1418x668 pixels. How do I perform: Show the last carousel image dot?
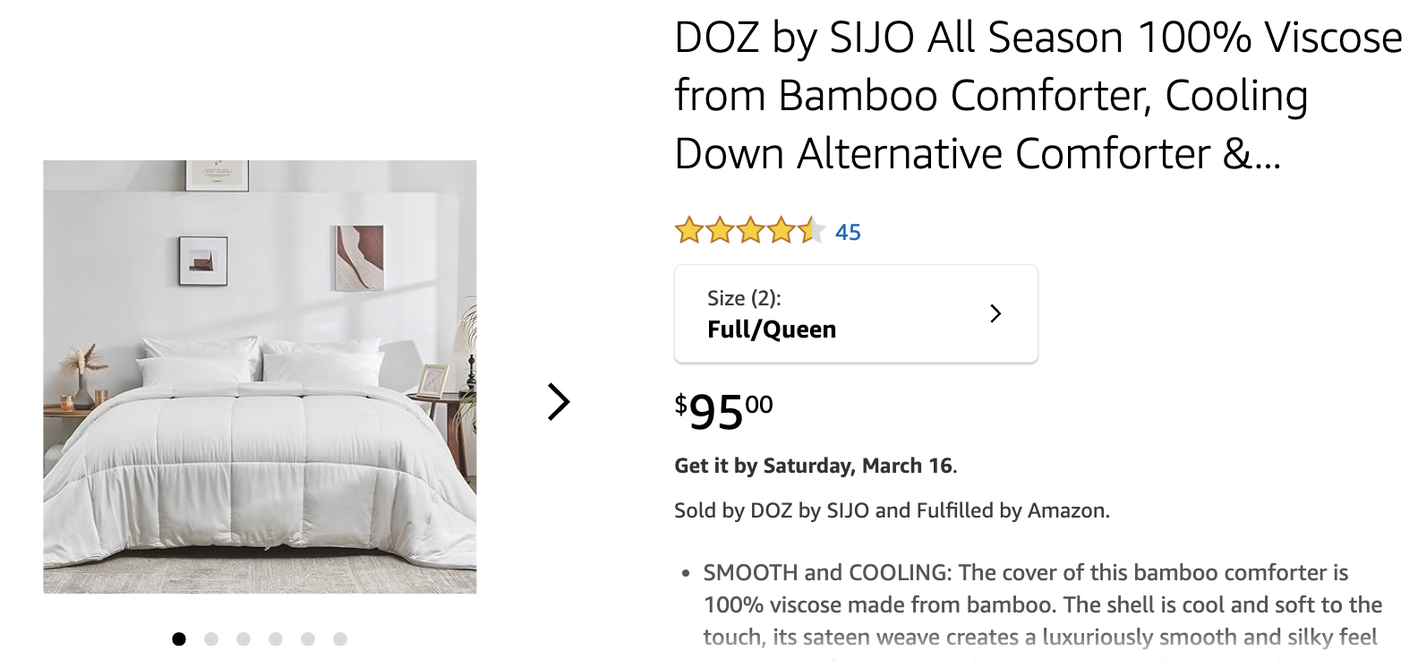[340, 639]
